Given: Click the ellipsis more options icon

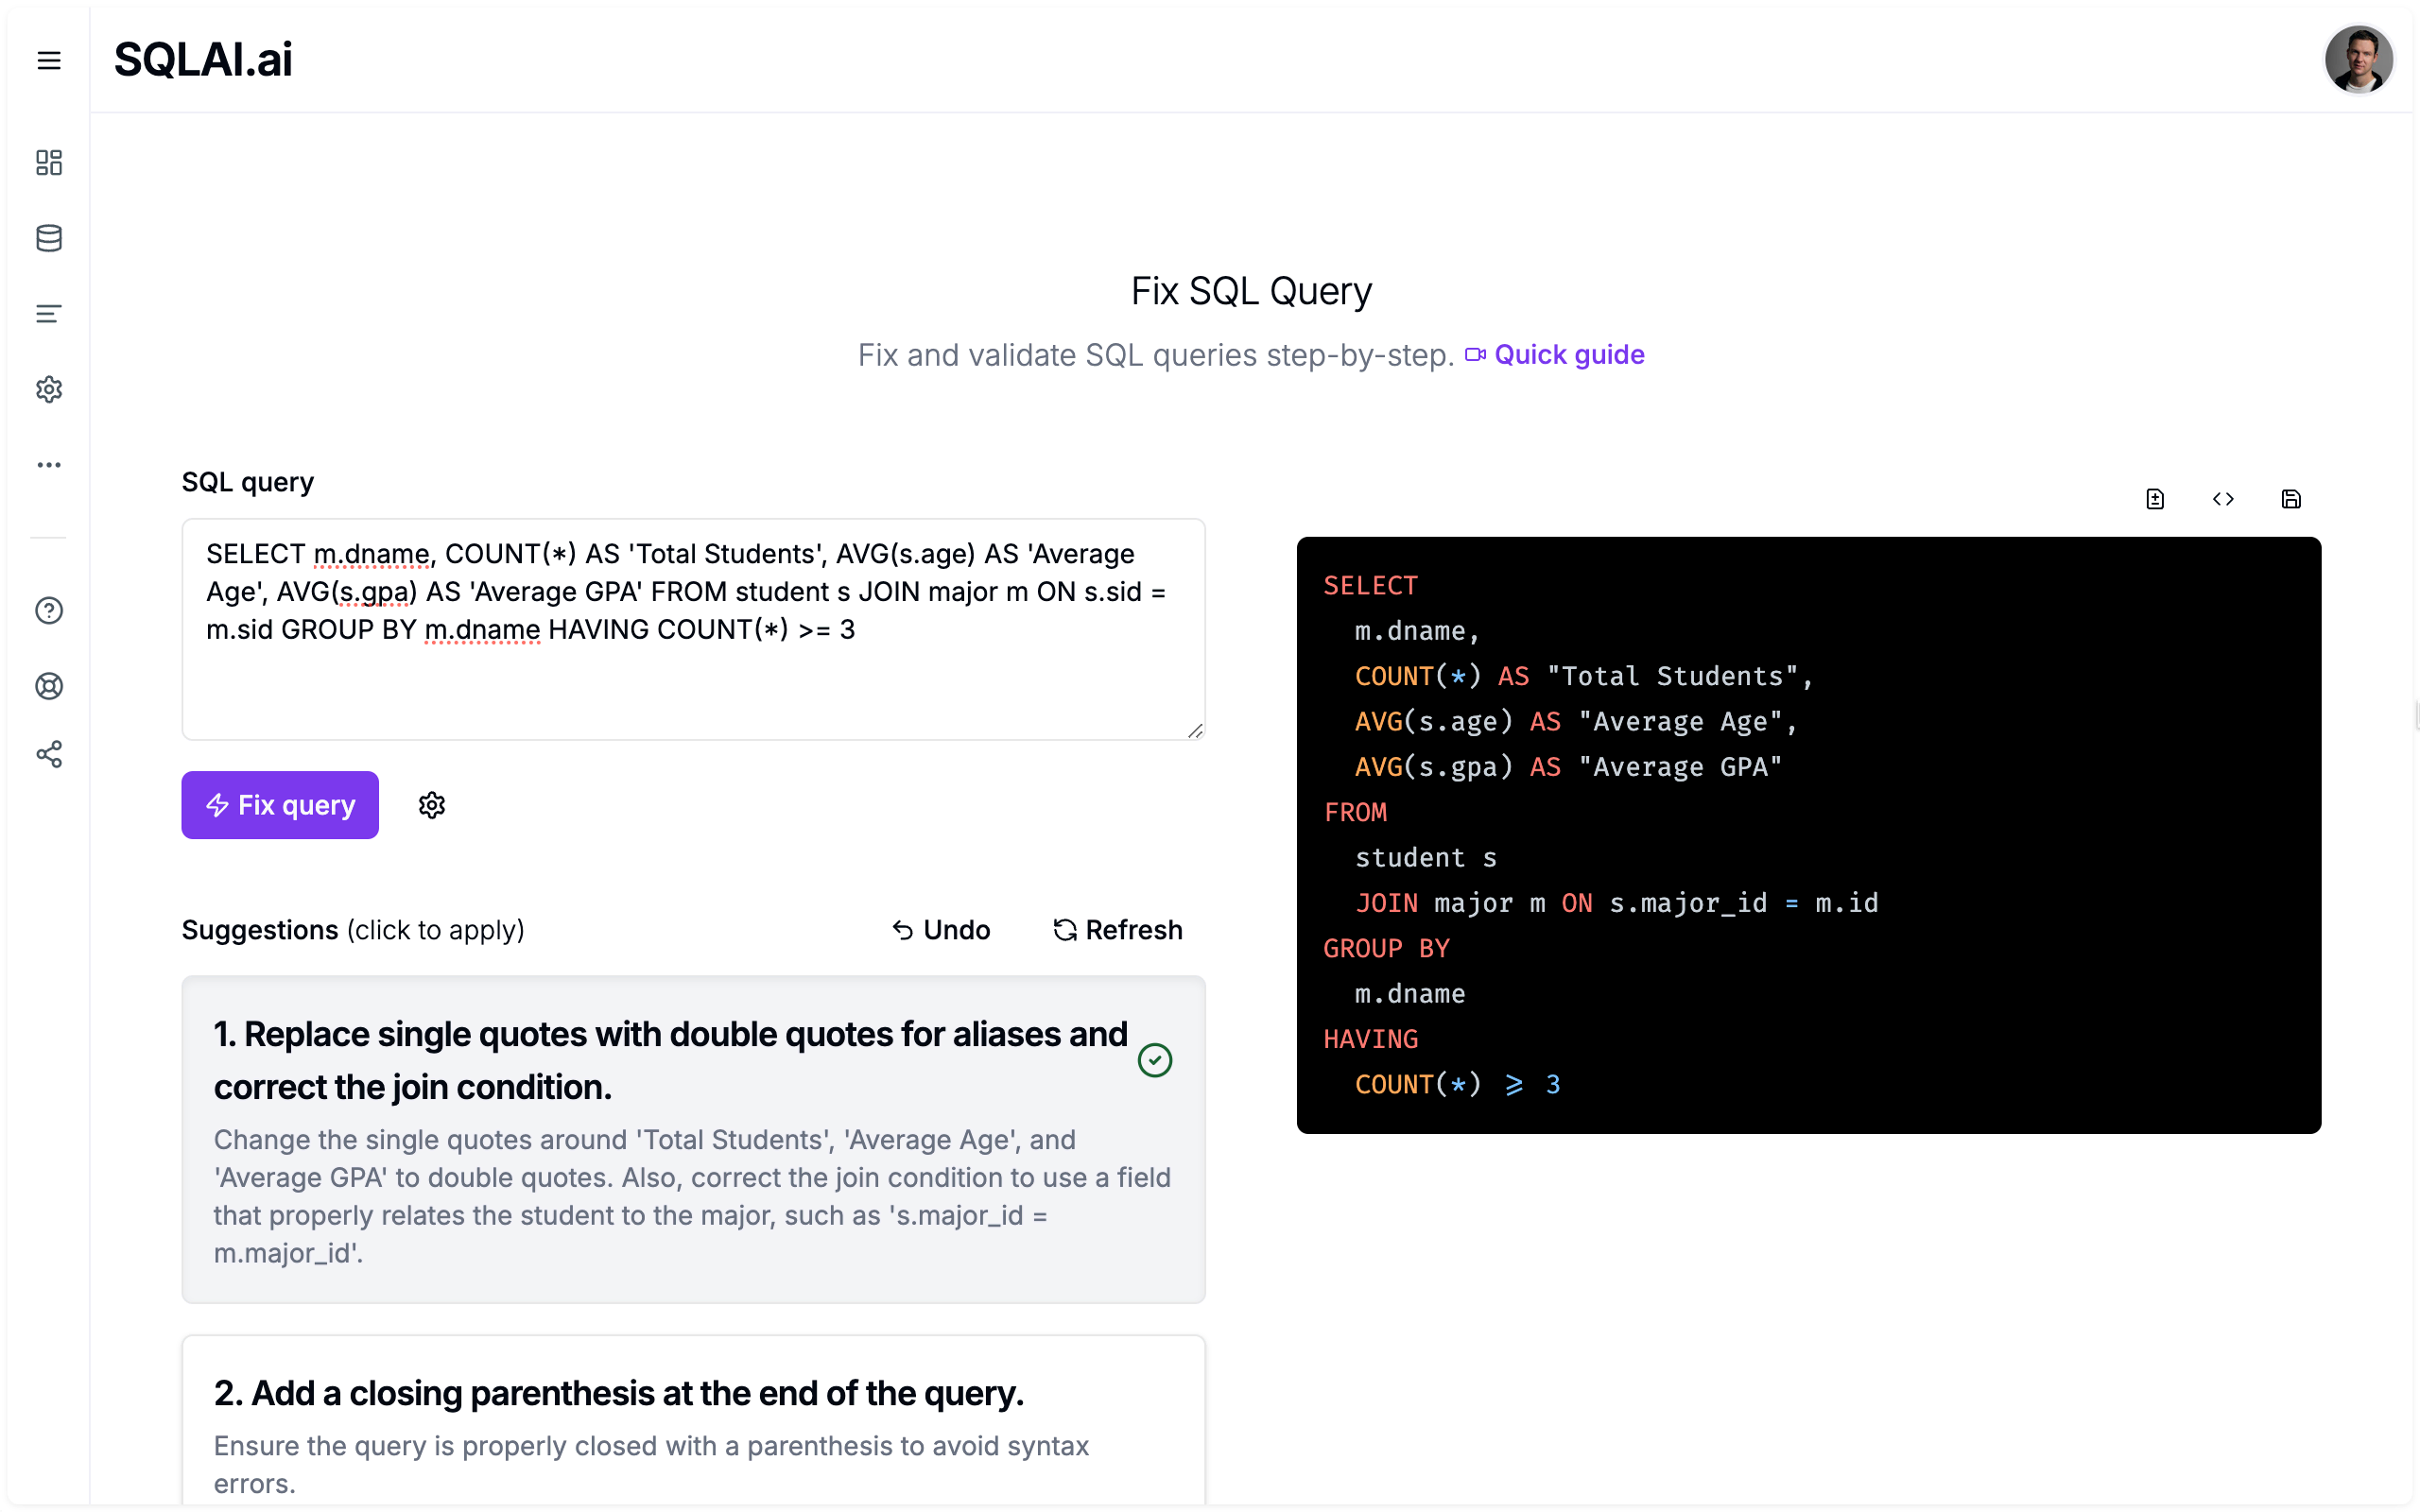Looking at the screenshot, I should click(47, 465).
